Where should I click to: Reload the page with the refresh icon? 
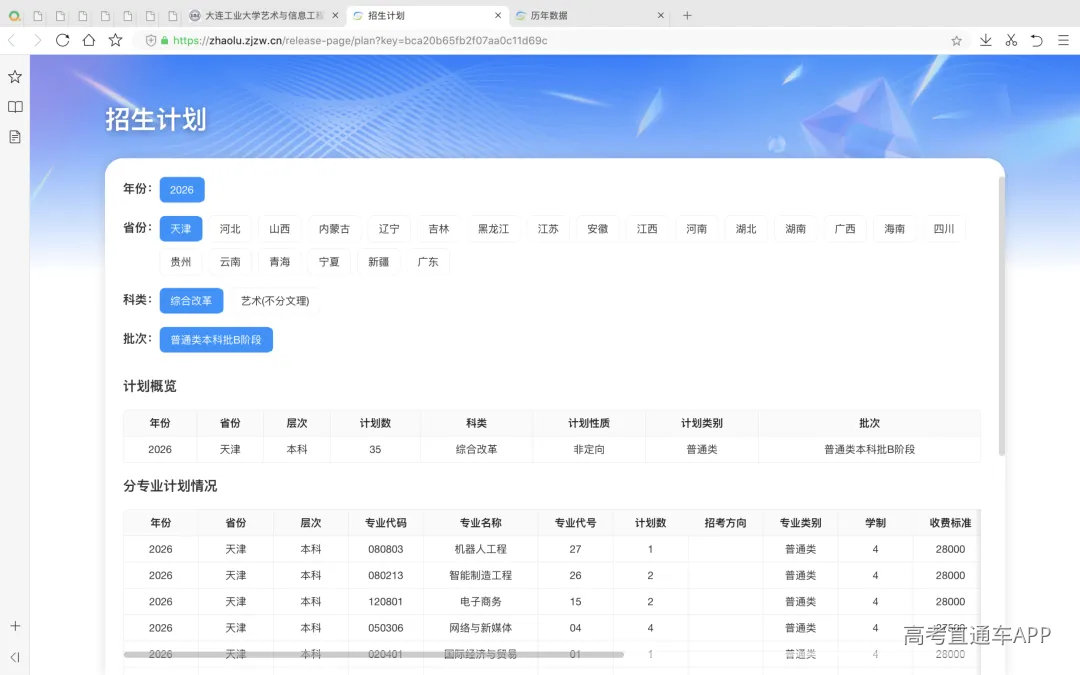63,40
